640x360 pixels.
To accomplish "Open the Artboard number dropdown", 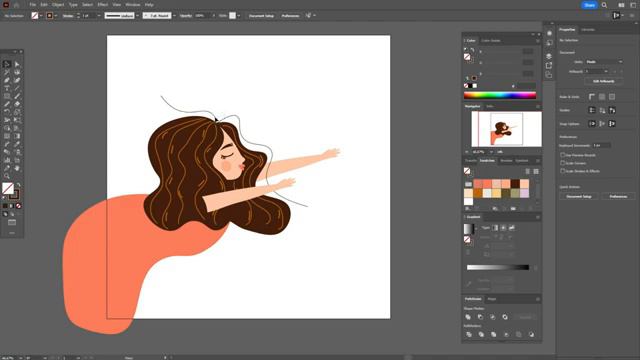I will point(597,71).
